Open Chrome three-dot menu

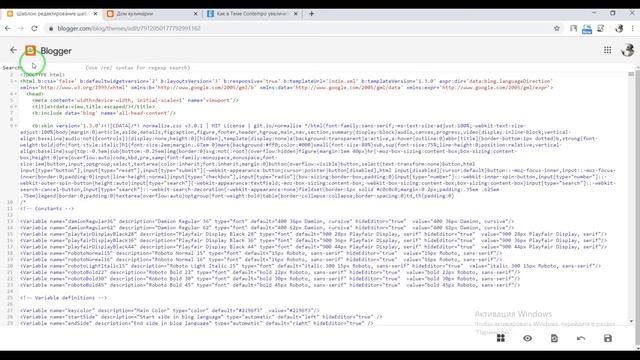pos(633,28)
